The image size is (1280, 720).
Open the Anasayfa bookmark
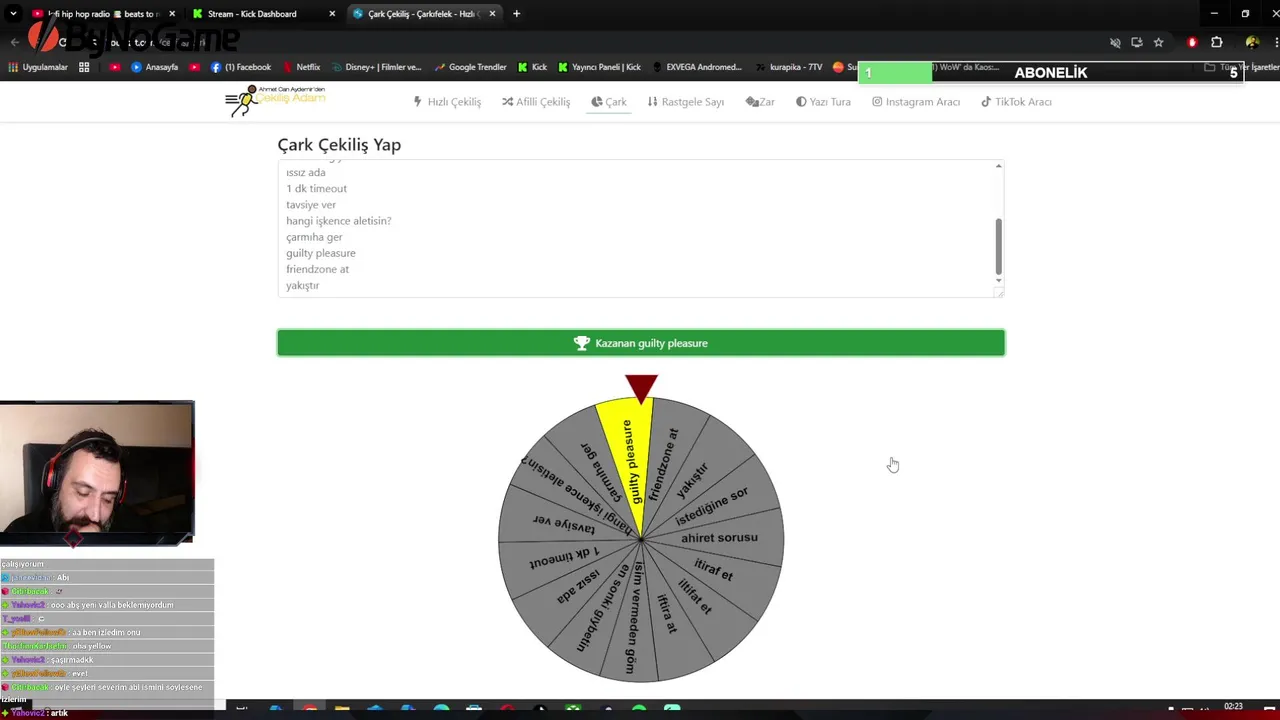point(154,67)
